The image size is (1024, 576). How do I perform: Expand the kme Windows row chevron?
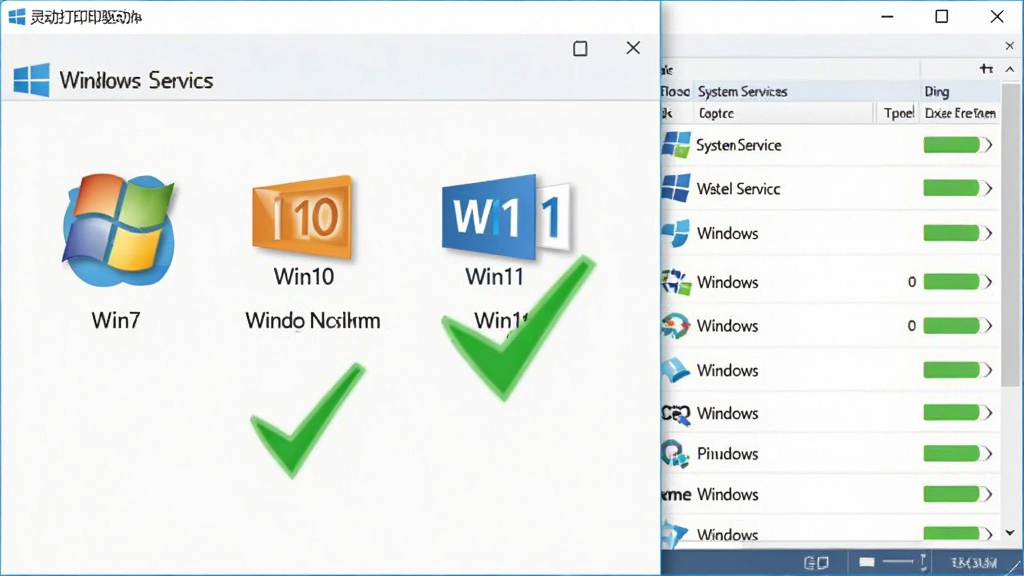point(988,494)
